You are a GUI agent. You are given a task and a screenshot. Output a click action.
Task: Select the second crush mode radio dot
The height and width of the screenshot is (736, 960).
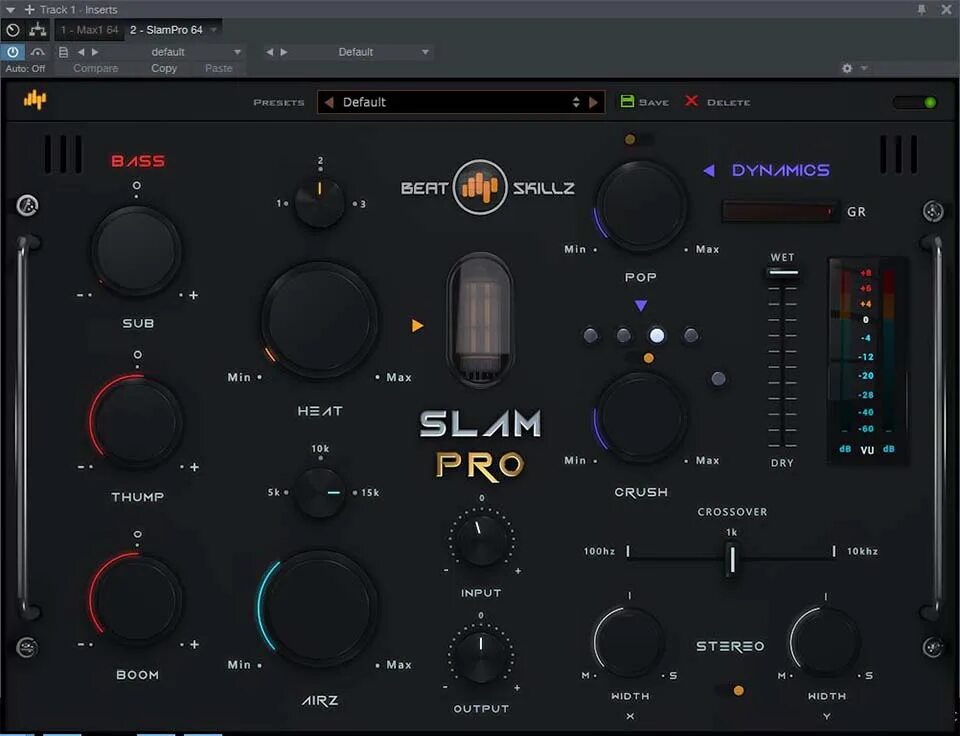pos(623,335)
